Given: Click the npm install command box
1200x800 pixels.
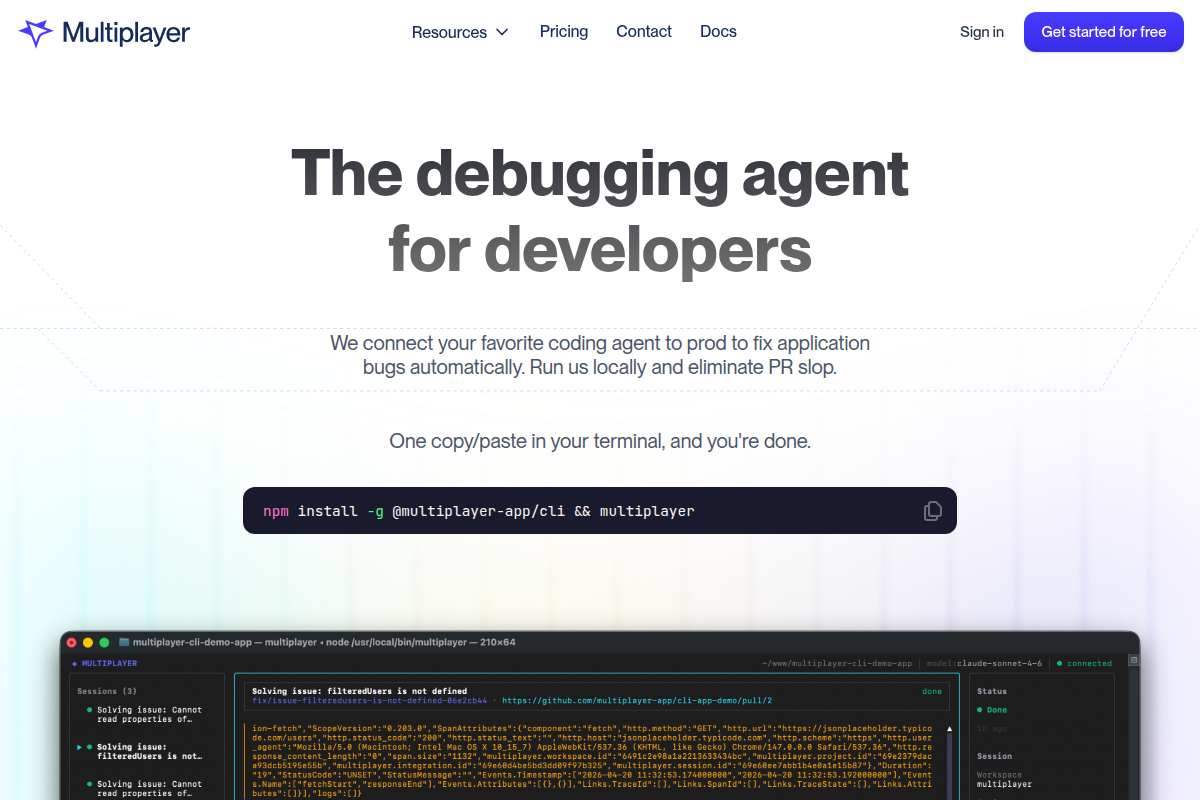Looking at the screenshot, I should point(600,511).
